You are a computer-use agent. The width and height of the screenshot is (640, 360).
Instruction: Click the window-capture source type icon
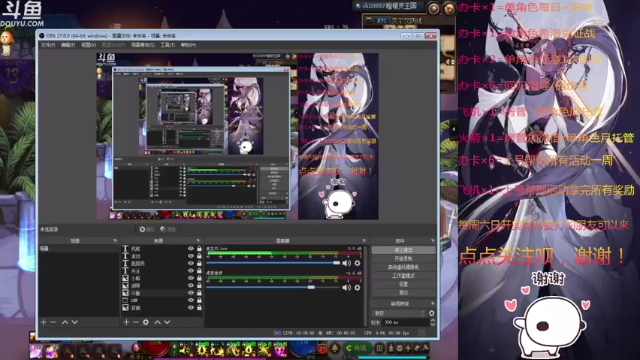(x=125, y=300)
